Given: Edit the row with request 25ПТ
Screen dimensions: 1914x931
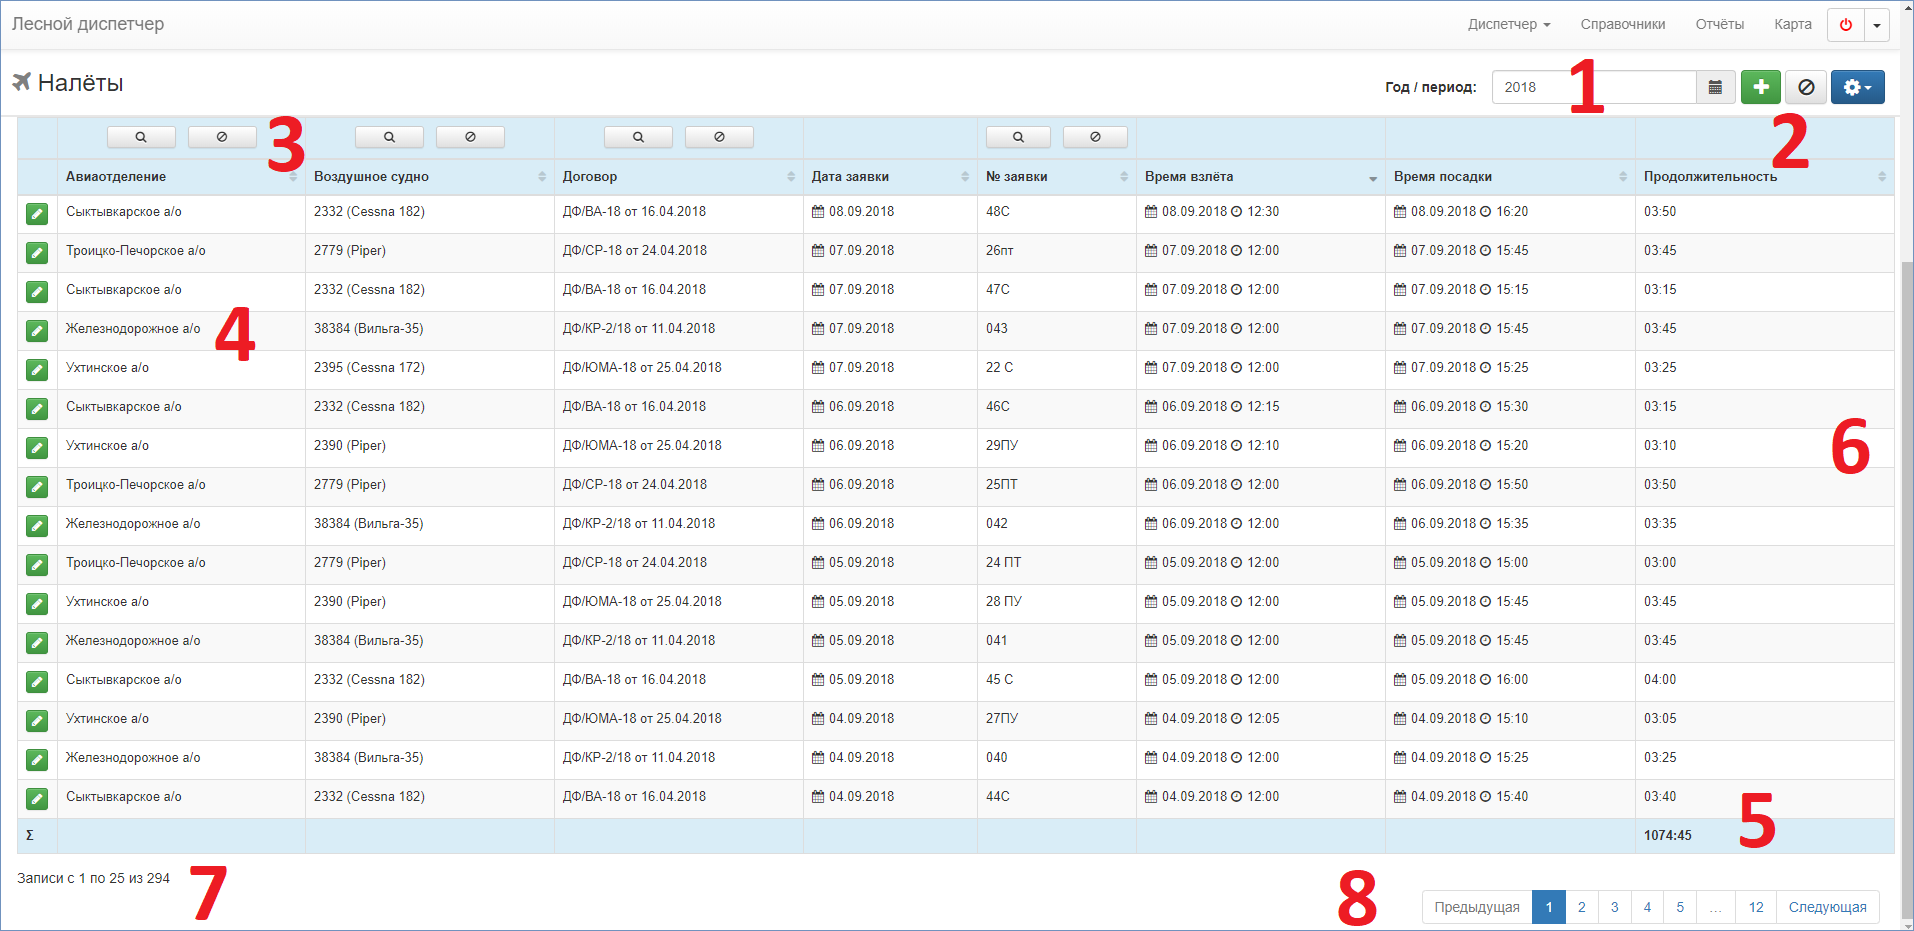Looking at the screenshot, I should coord(37,486).
